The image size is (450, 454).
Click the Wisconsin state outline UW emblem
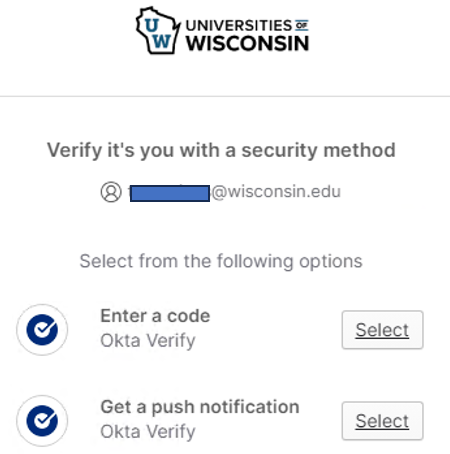coord(158,31)
